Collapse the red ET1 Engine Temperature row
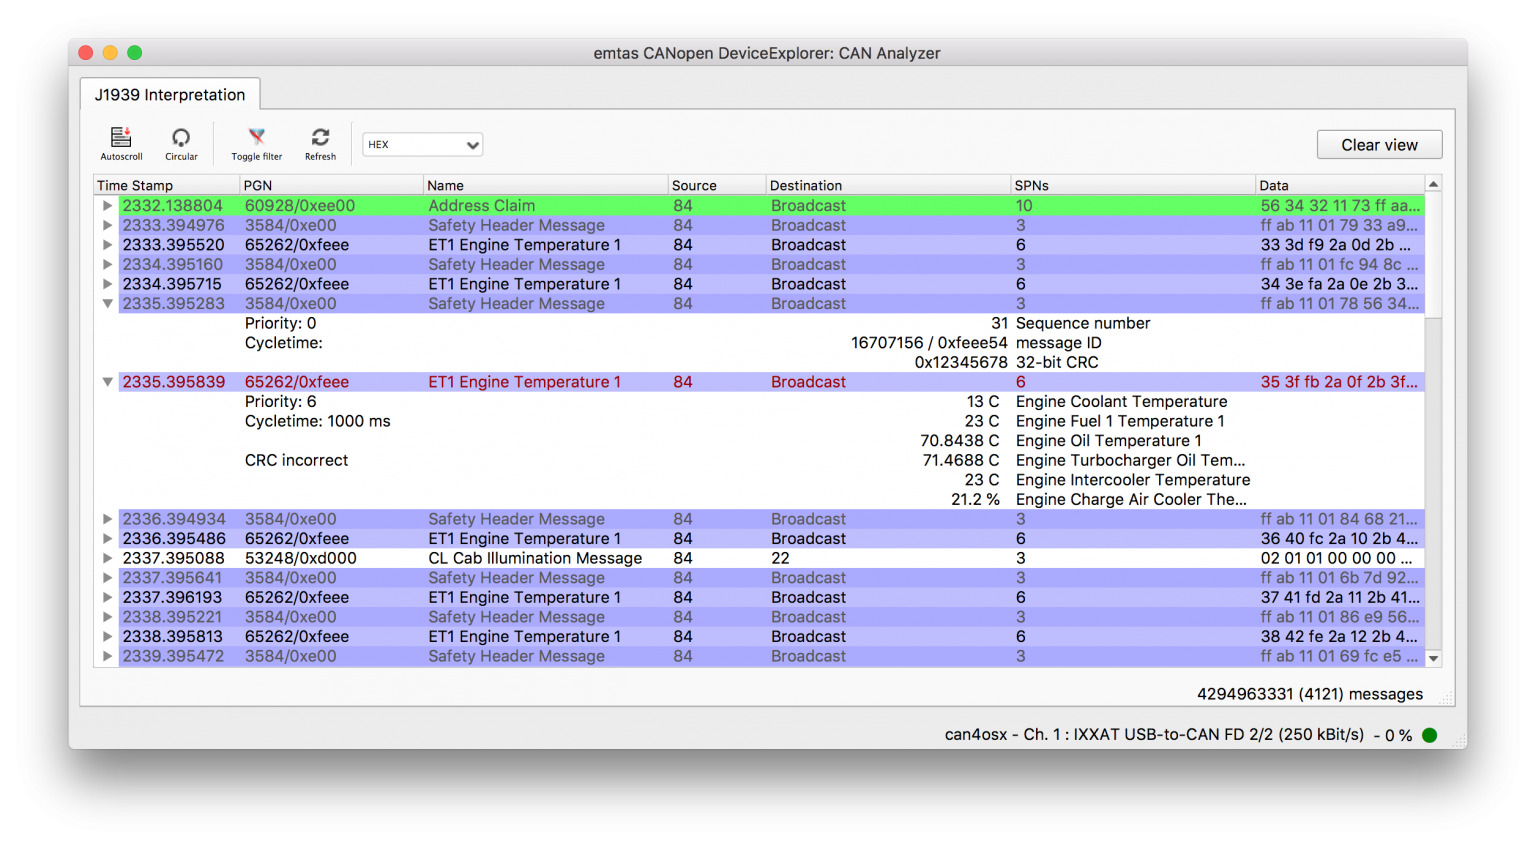Screen dimensions: 1536x847 (x=107, y=382)
